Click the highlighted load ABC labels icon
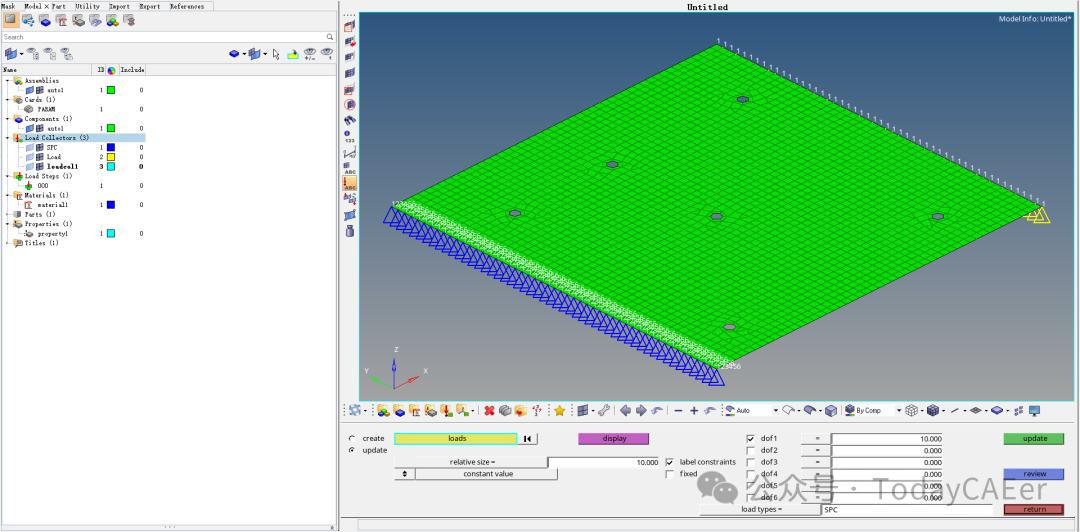 [350, 183]
